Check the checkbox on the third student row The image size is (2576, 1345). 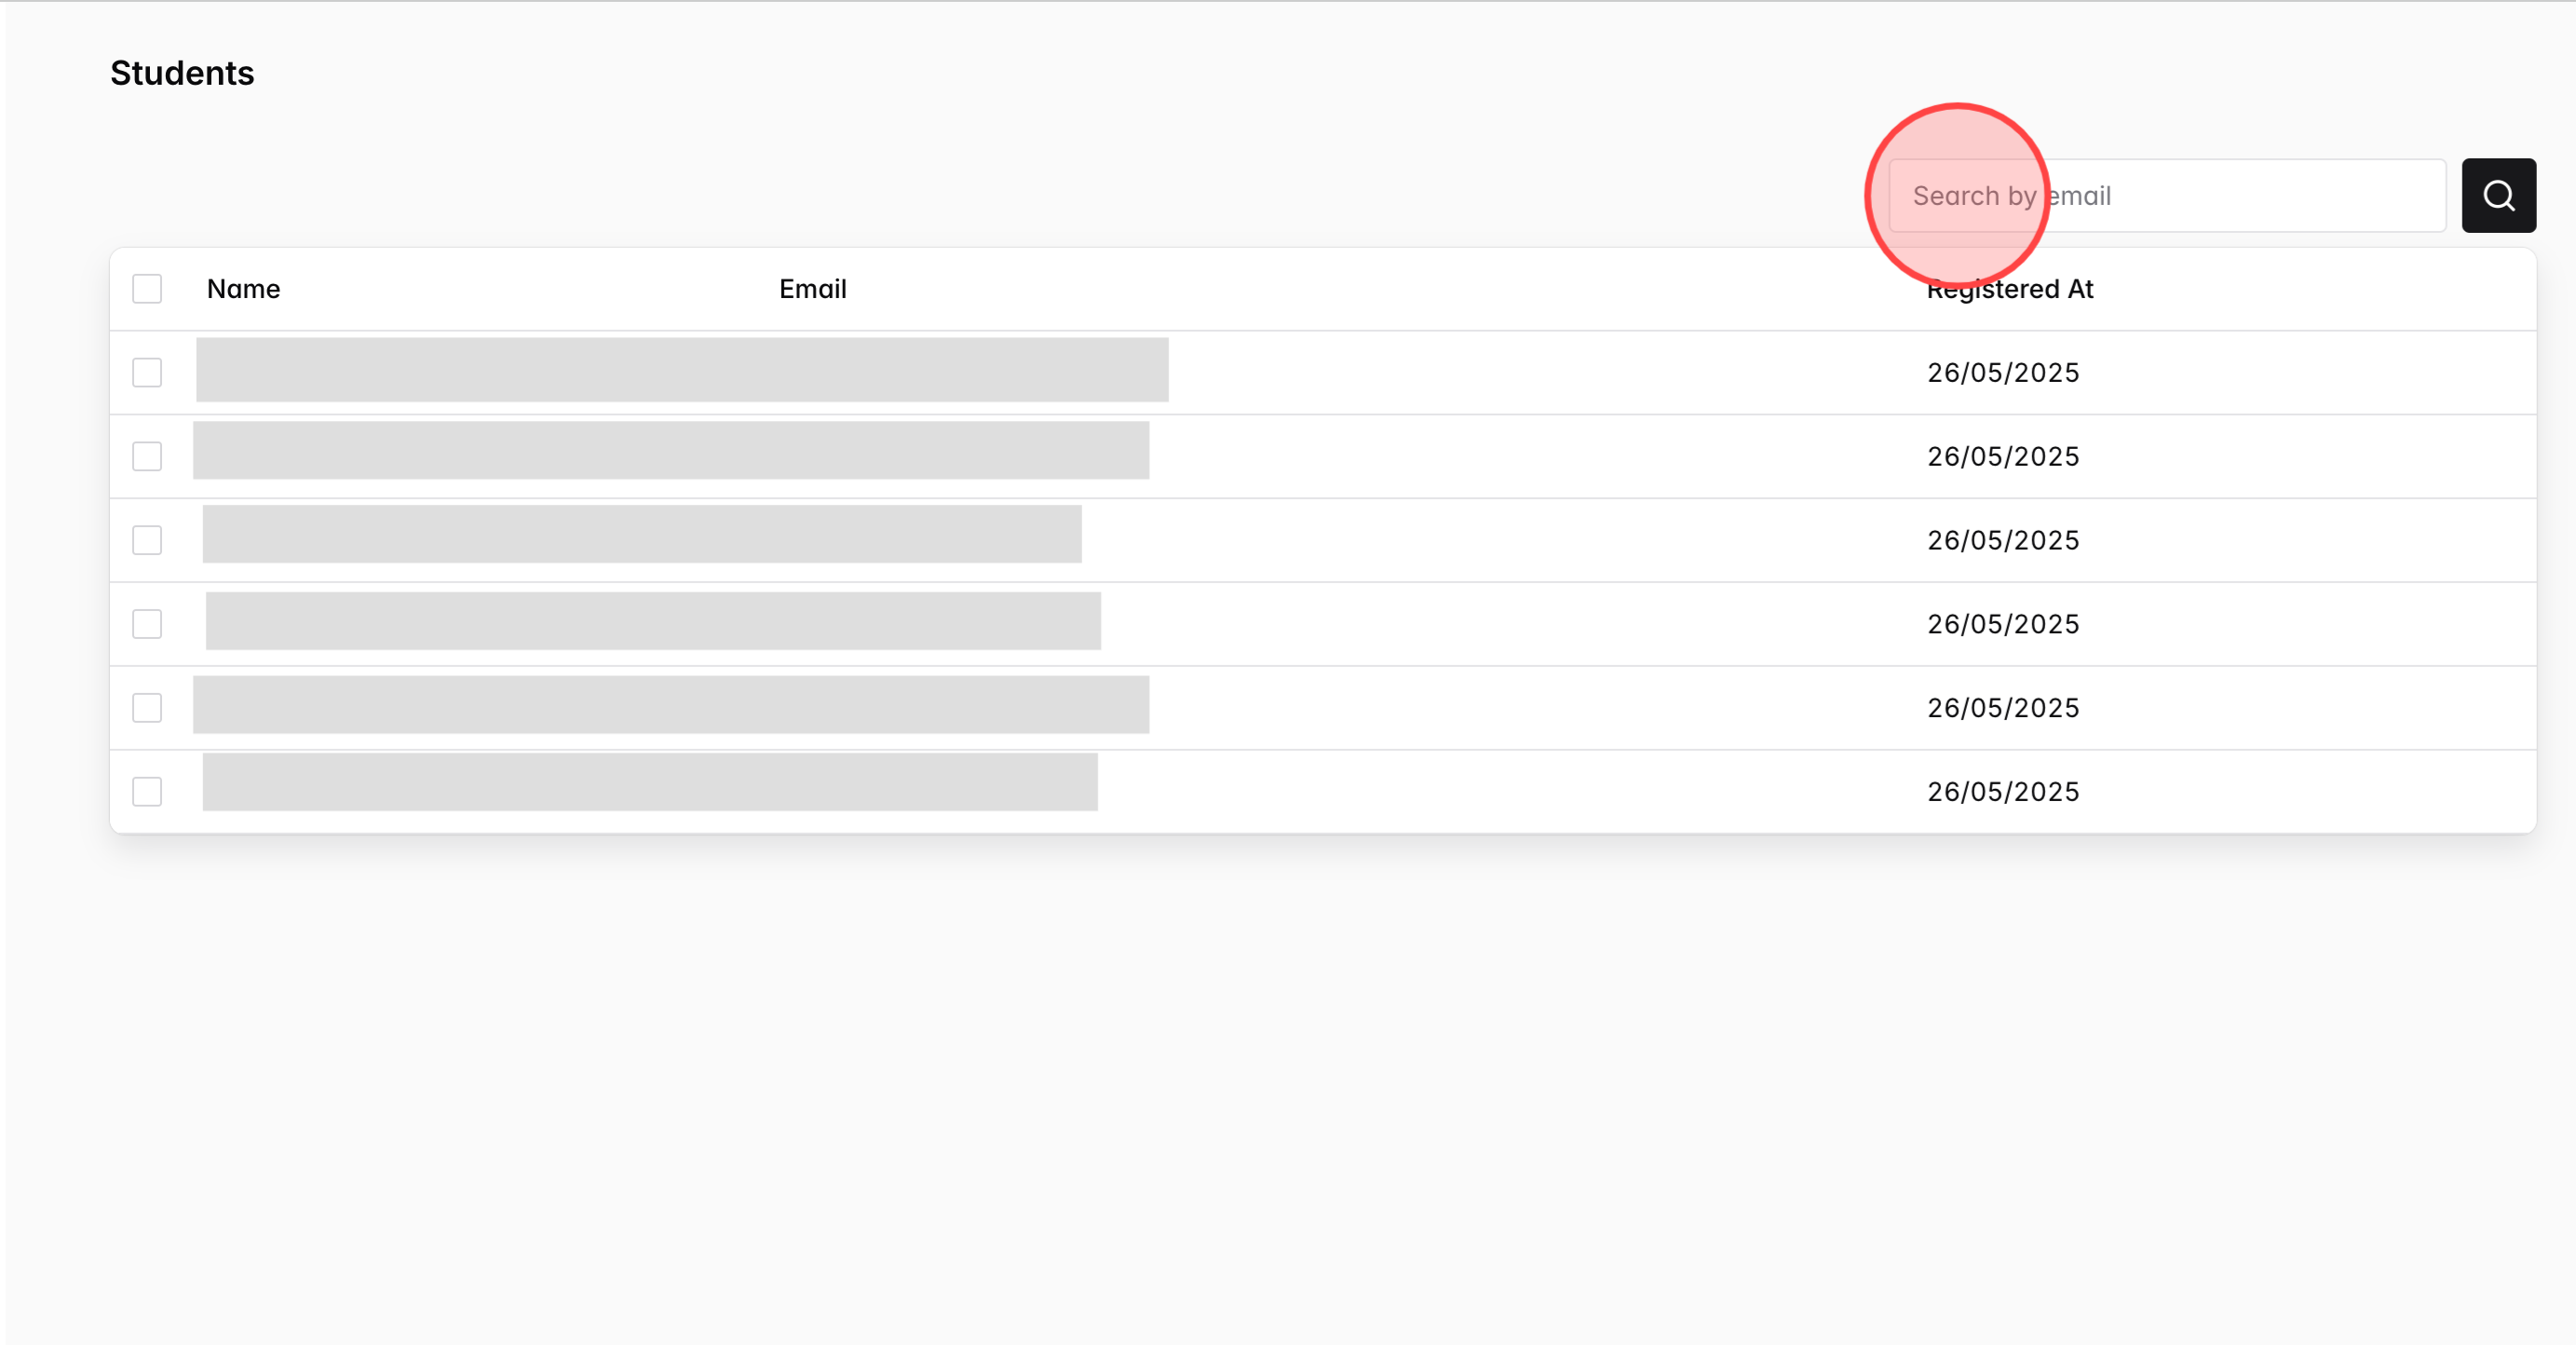pyautogui.click(x=146, y=540)
